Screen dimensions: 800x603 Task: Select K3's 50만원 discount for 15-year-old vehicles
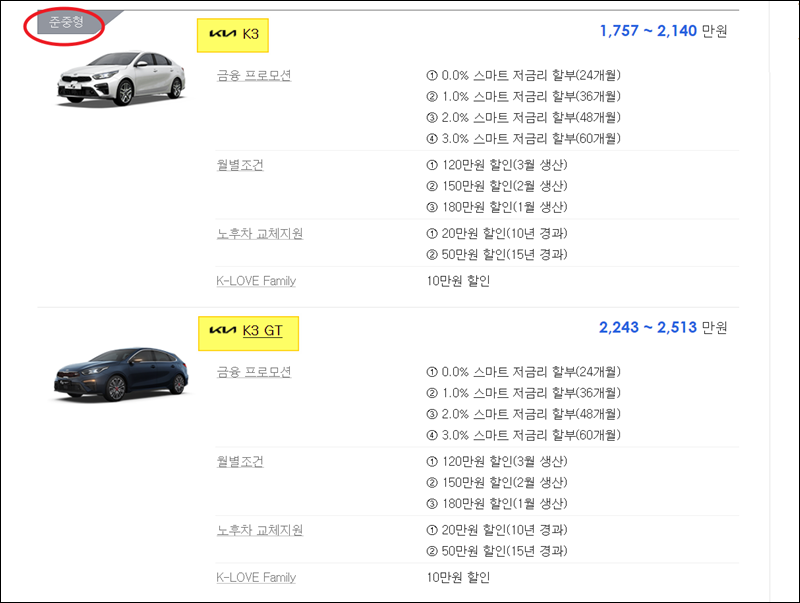[x=497, y=254]
